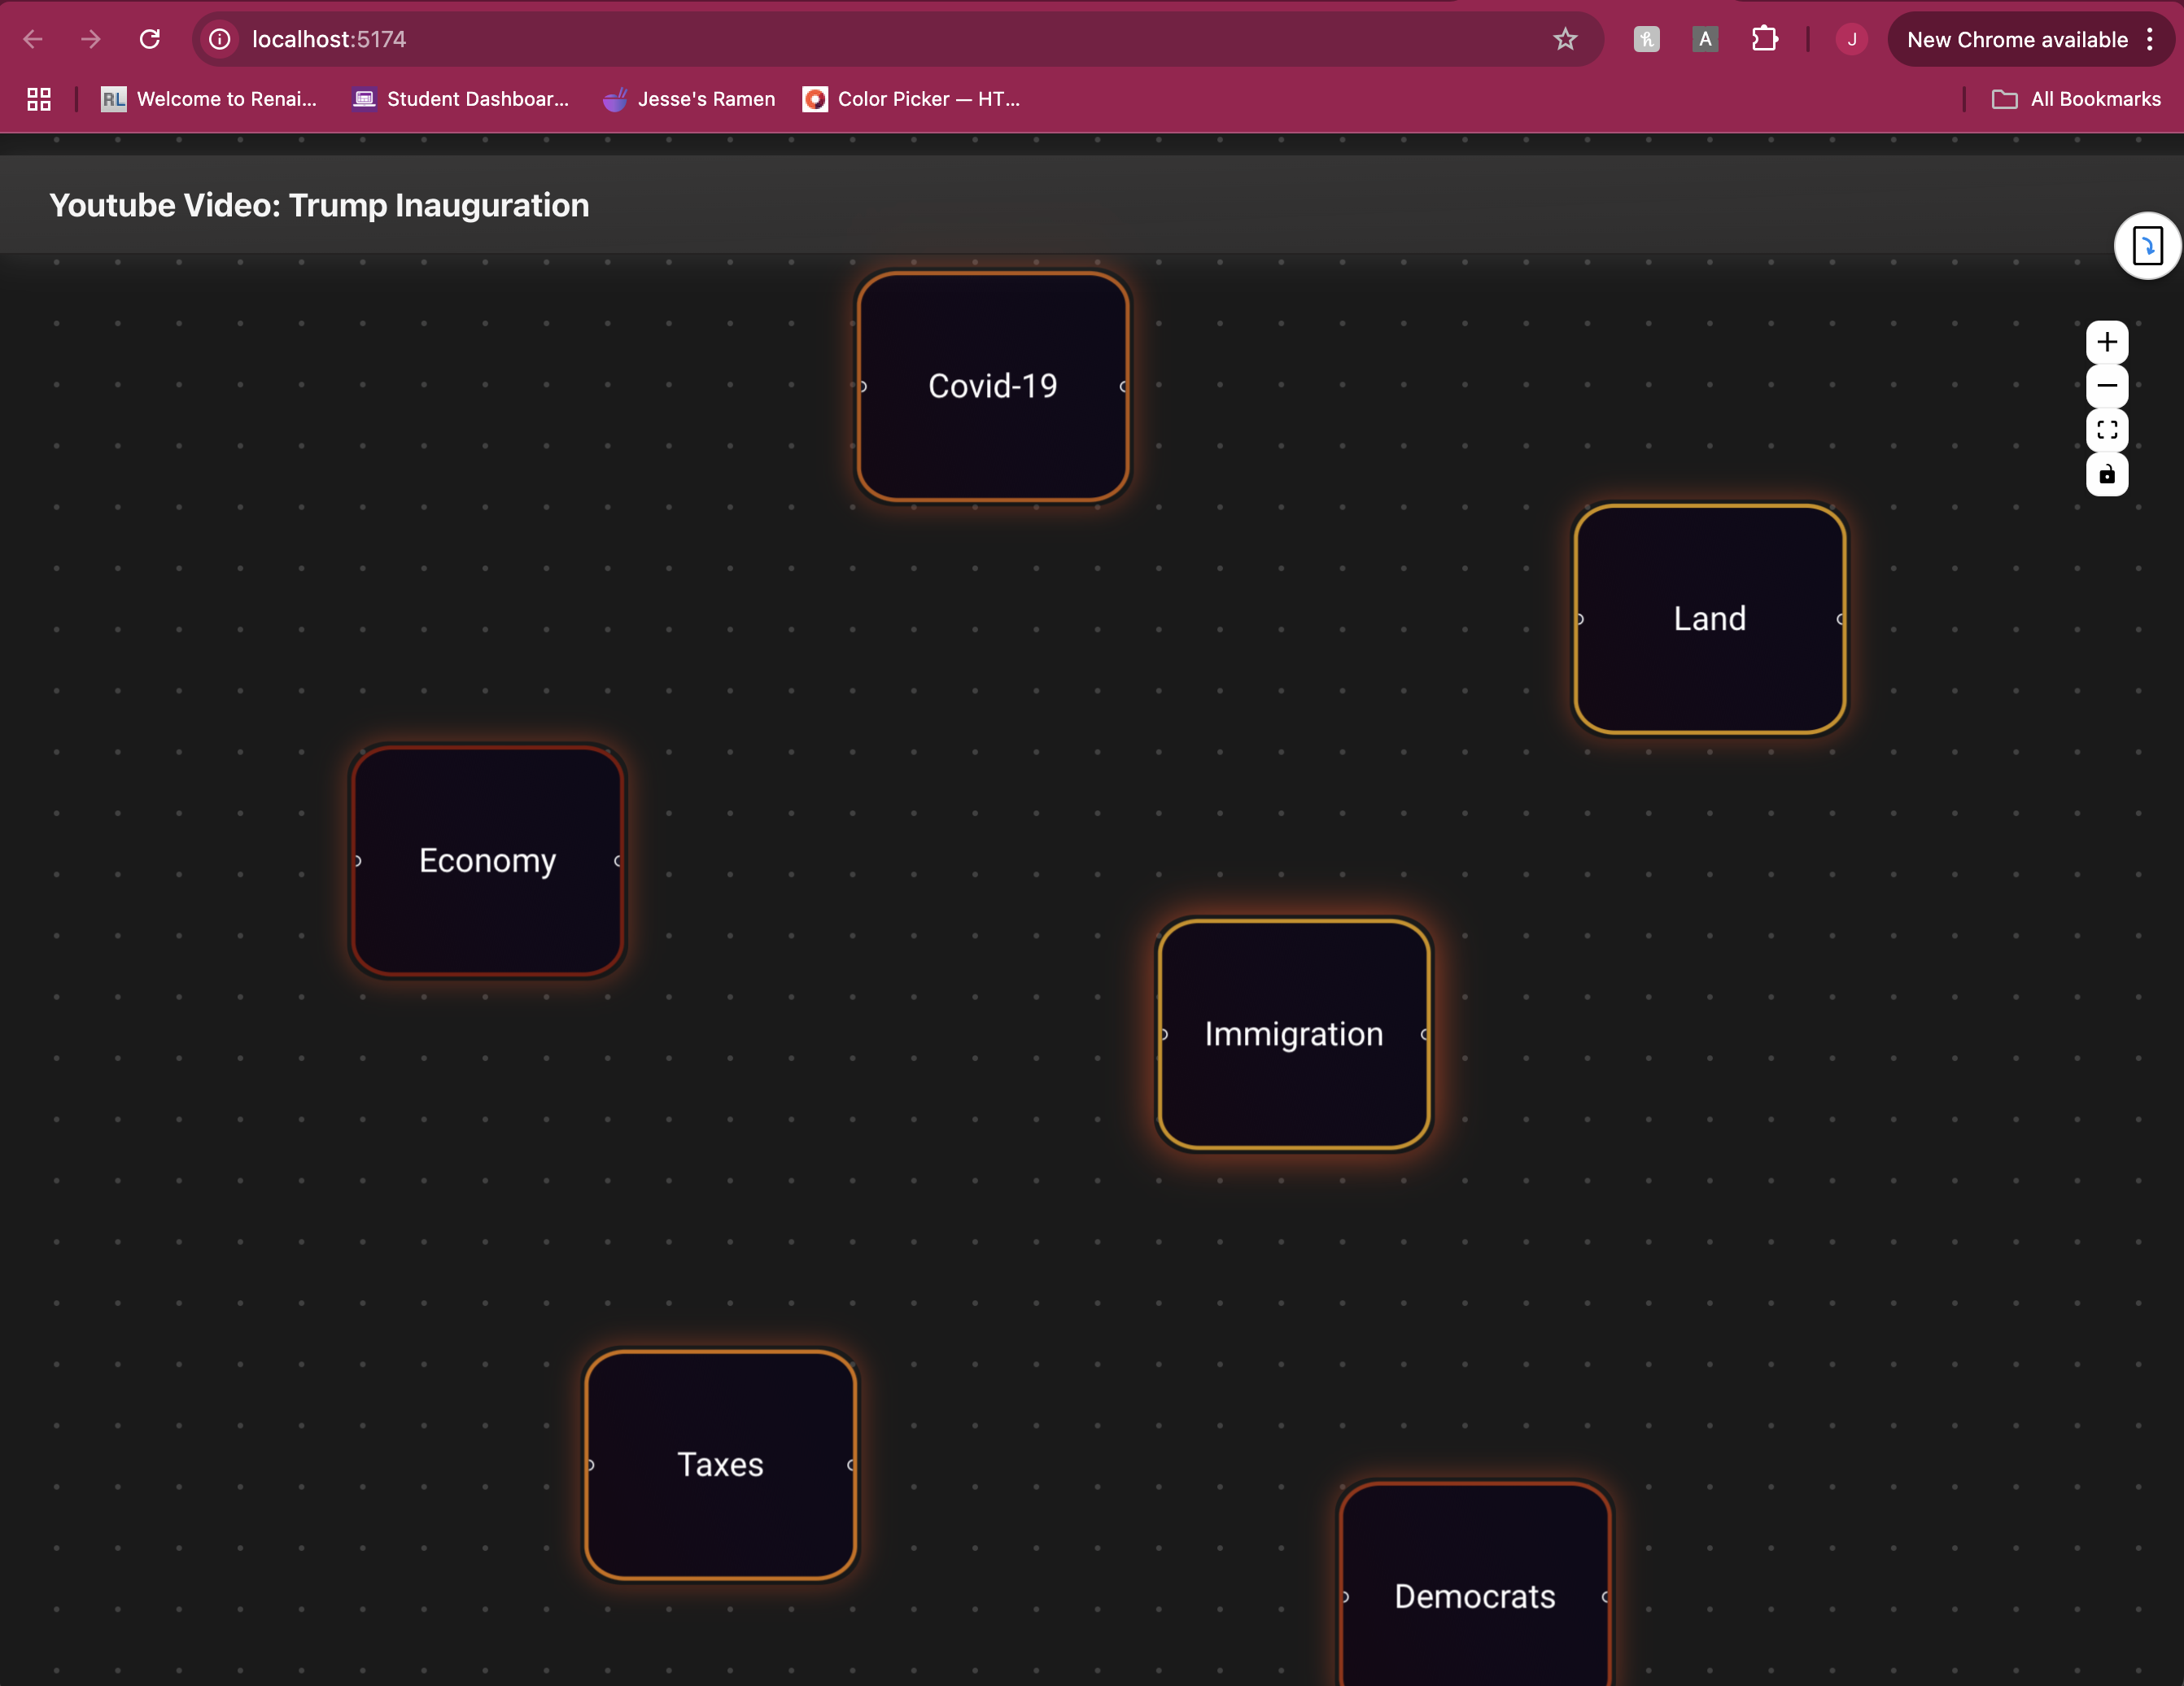Select the Covid-19 node
2184x1686 pixels.
click(992, 386)
